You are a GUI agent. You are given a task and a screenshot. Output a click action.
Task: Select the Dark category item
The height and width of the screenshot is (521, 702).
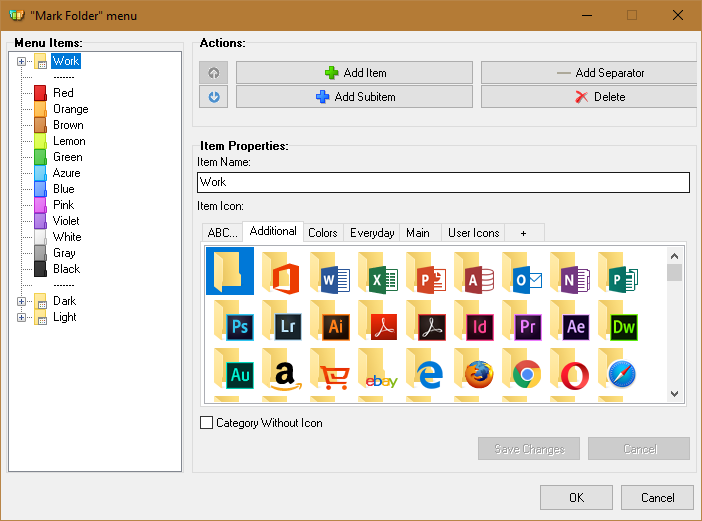[64, 301]
